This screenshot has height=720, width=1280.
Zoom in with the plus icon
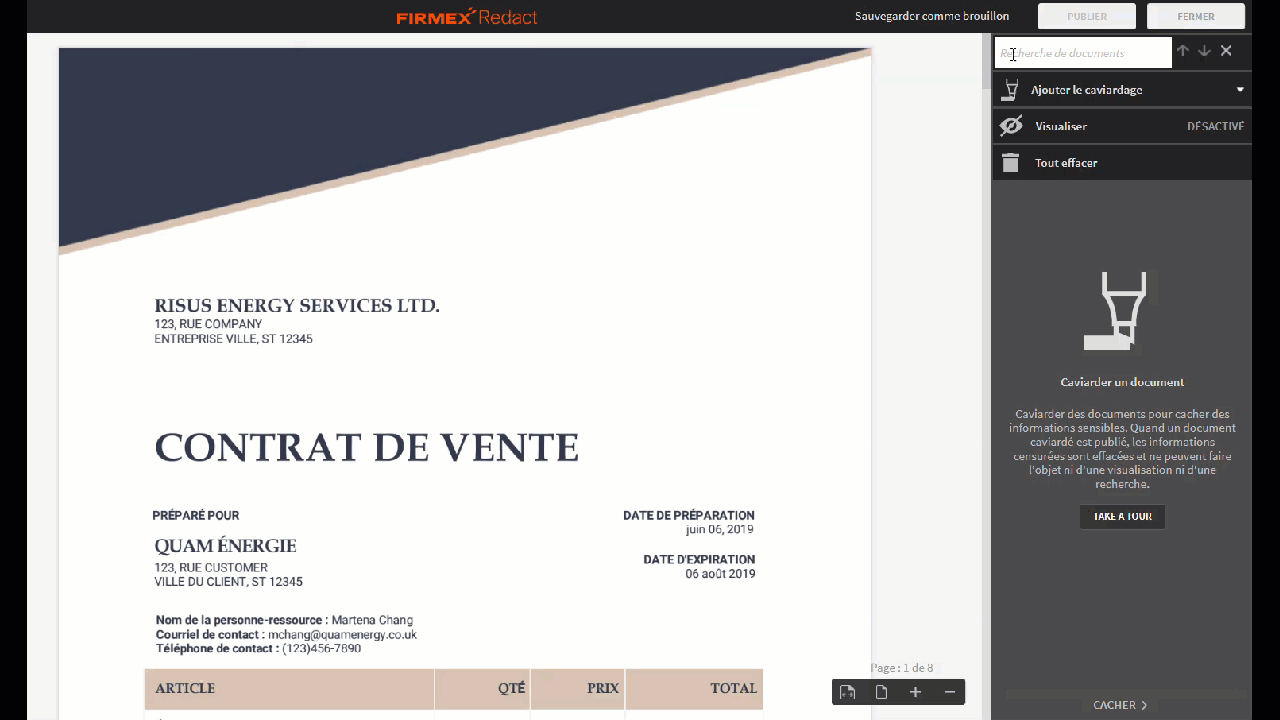(x=915, y=692)
